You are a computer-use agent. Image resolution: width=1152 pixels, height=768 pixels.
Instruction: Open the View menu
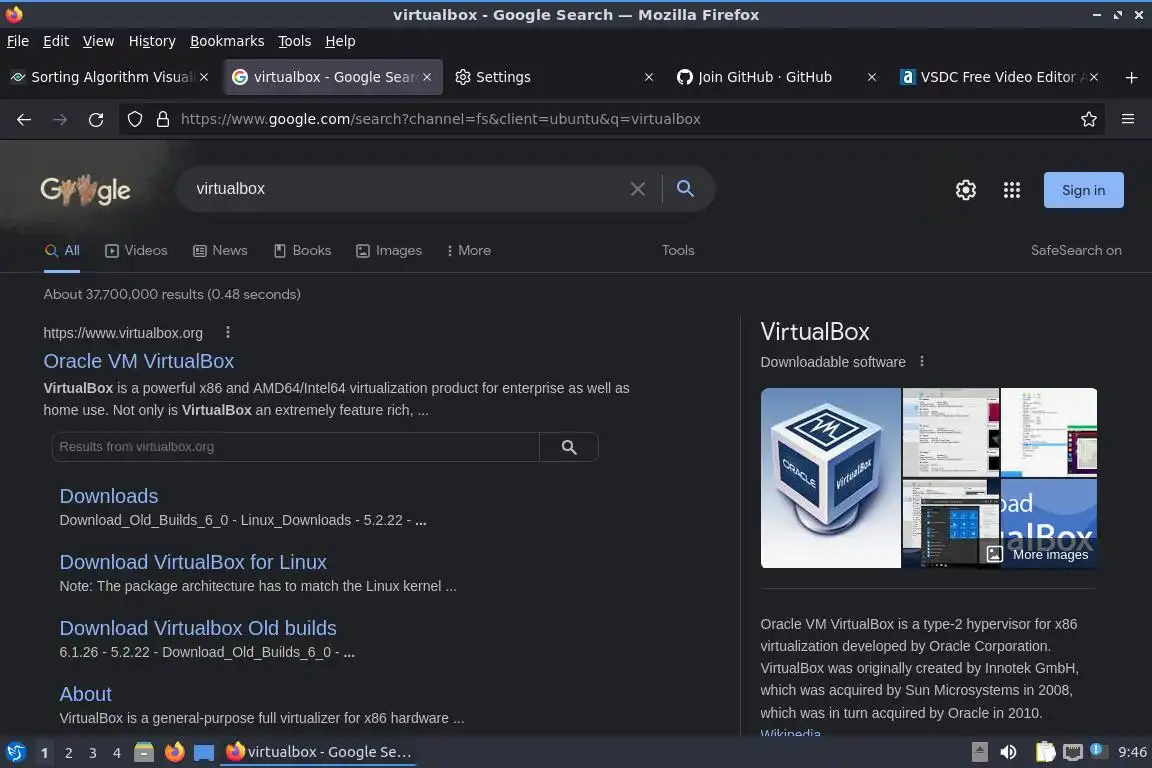coord(98,41)
